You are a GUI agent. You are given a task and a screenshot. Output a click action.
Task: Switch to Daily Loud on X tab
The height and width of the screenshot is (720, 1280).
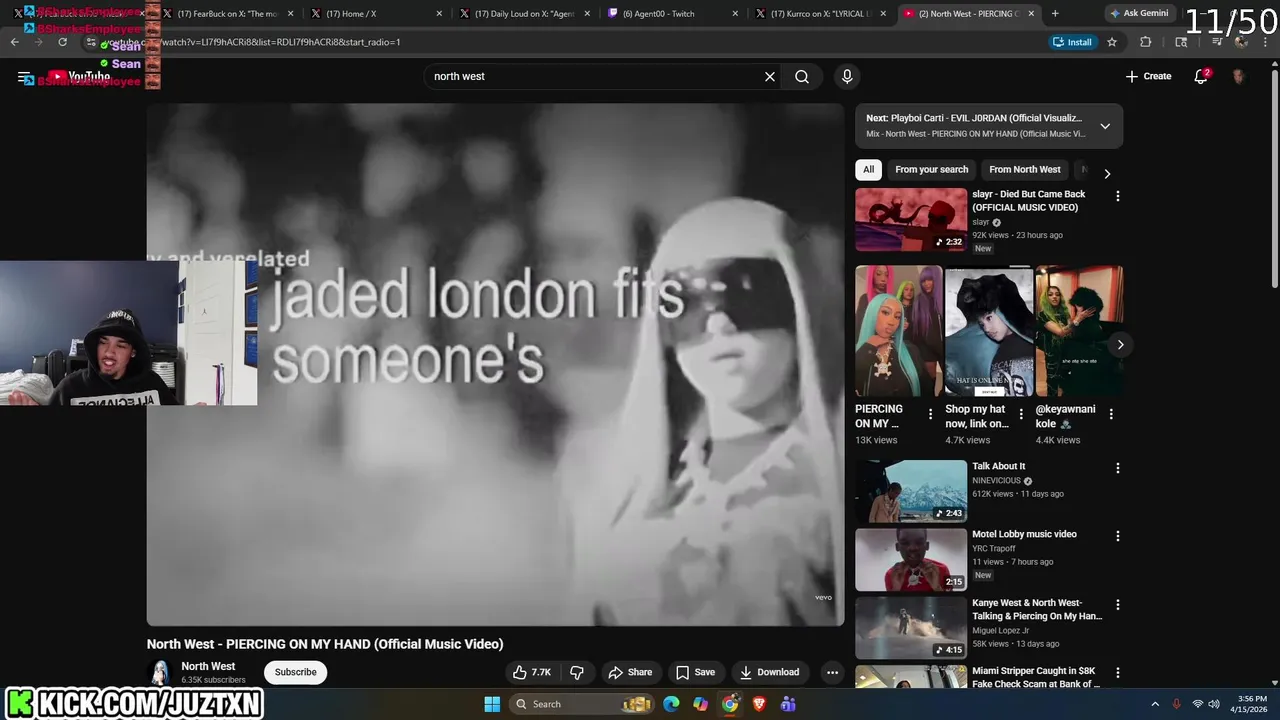[527, 14]
